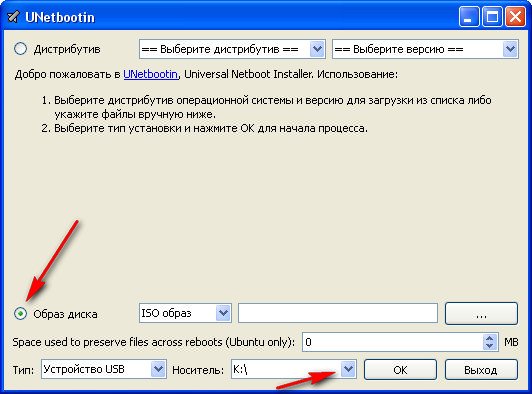This screenshot has height=394, width=532.
Task: Click the UNetbootin title bar app icon
Action: [x=13, y=17]
